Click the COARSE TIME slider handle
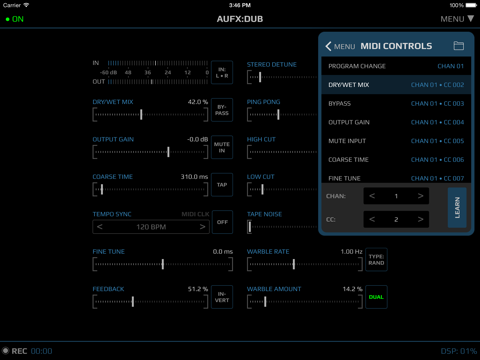The image size is (480, 360). 102,189
